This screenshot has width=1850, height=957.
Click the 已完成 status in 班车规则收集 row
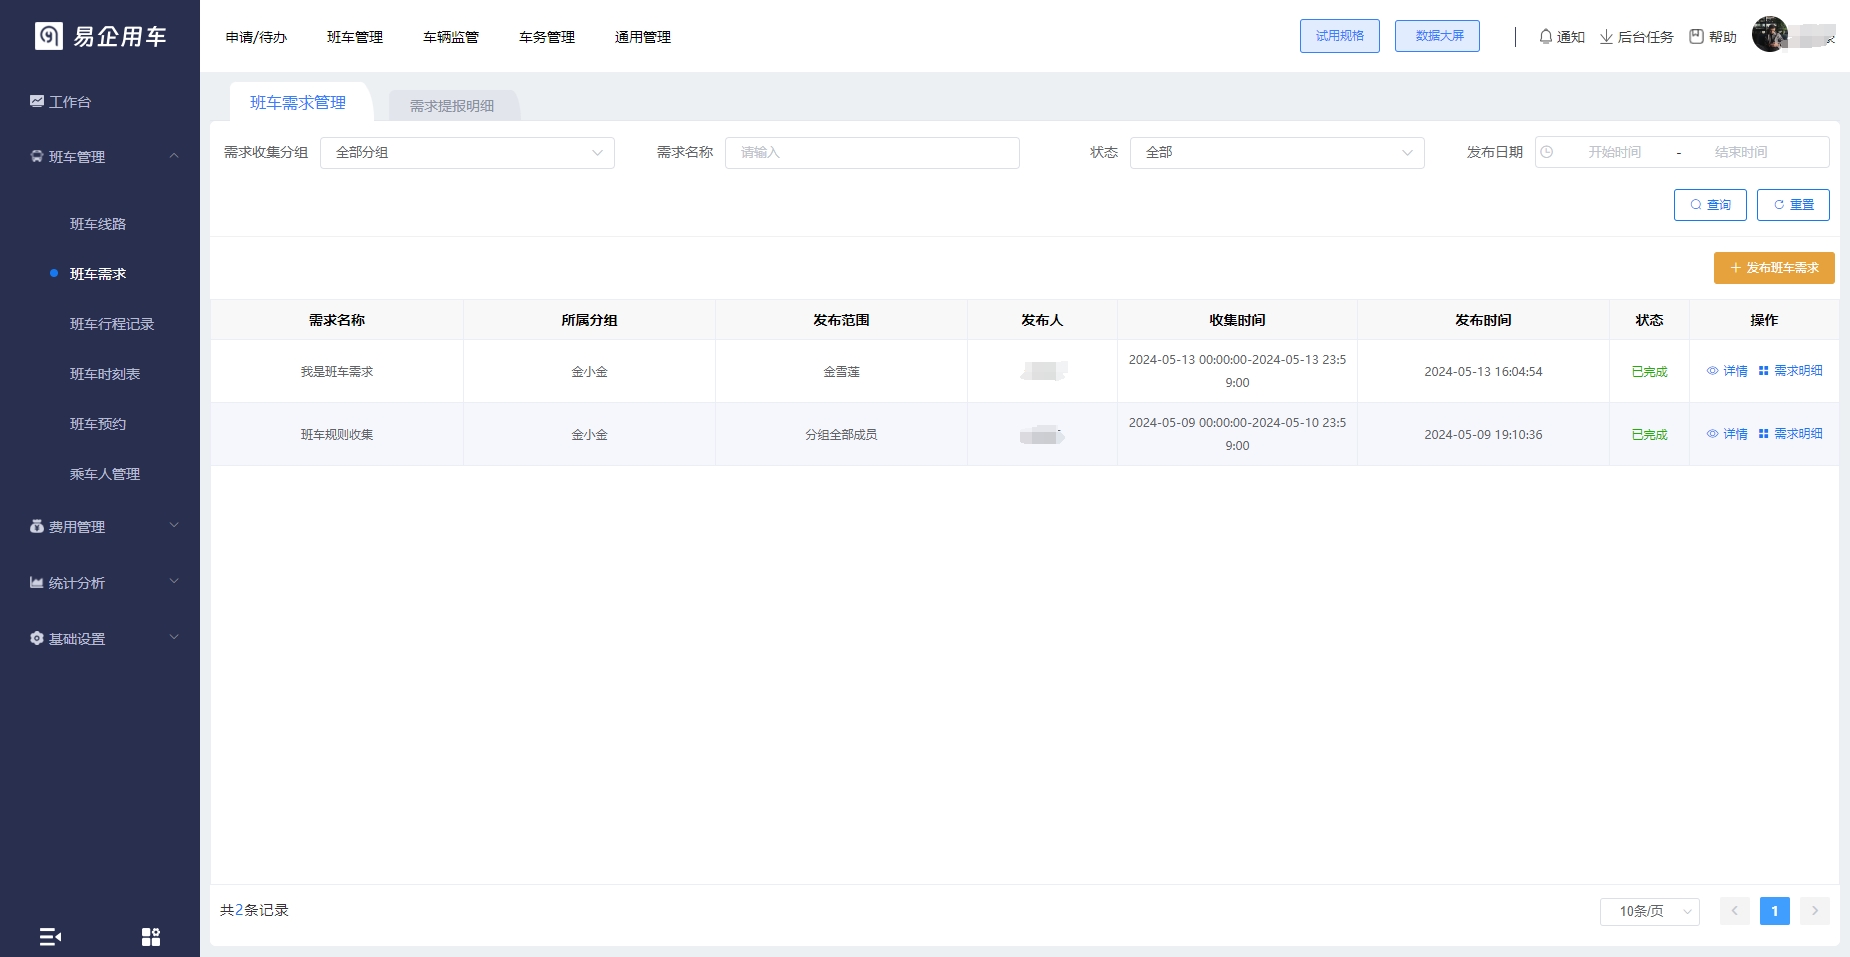point(1649,435)
